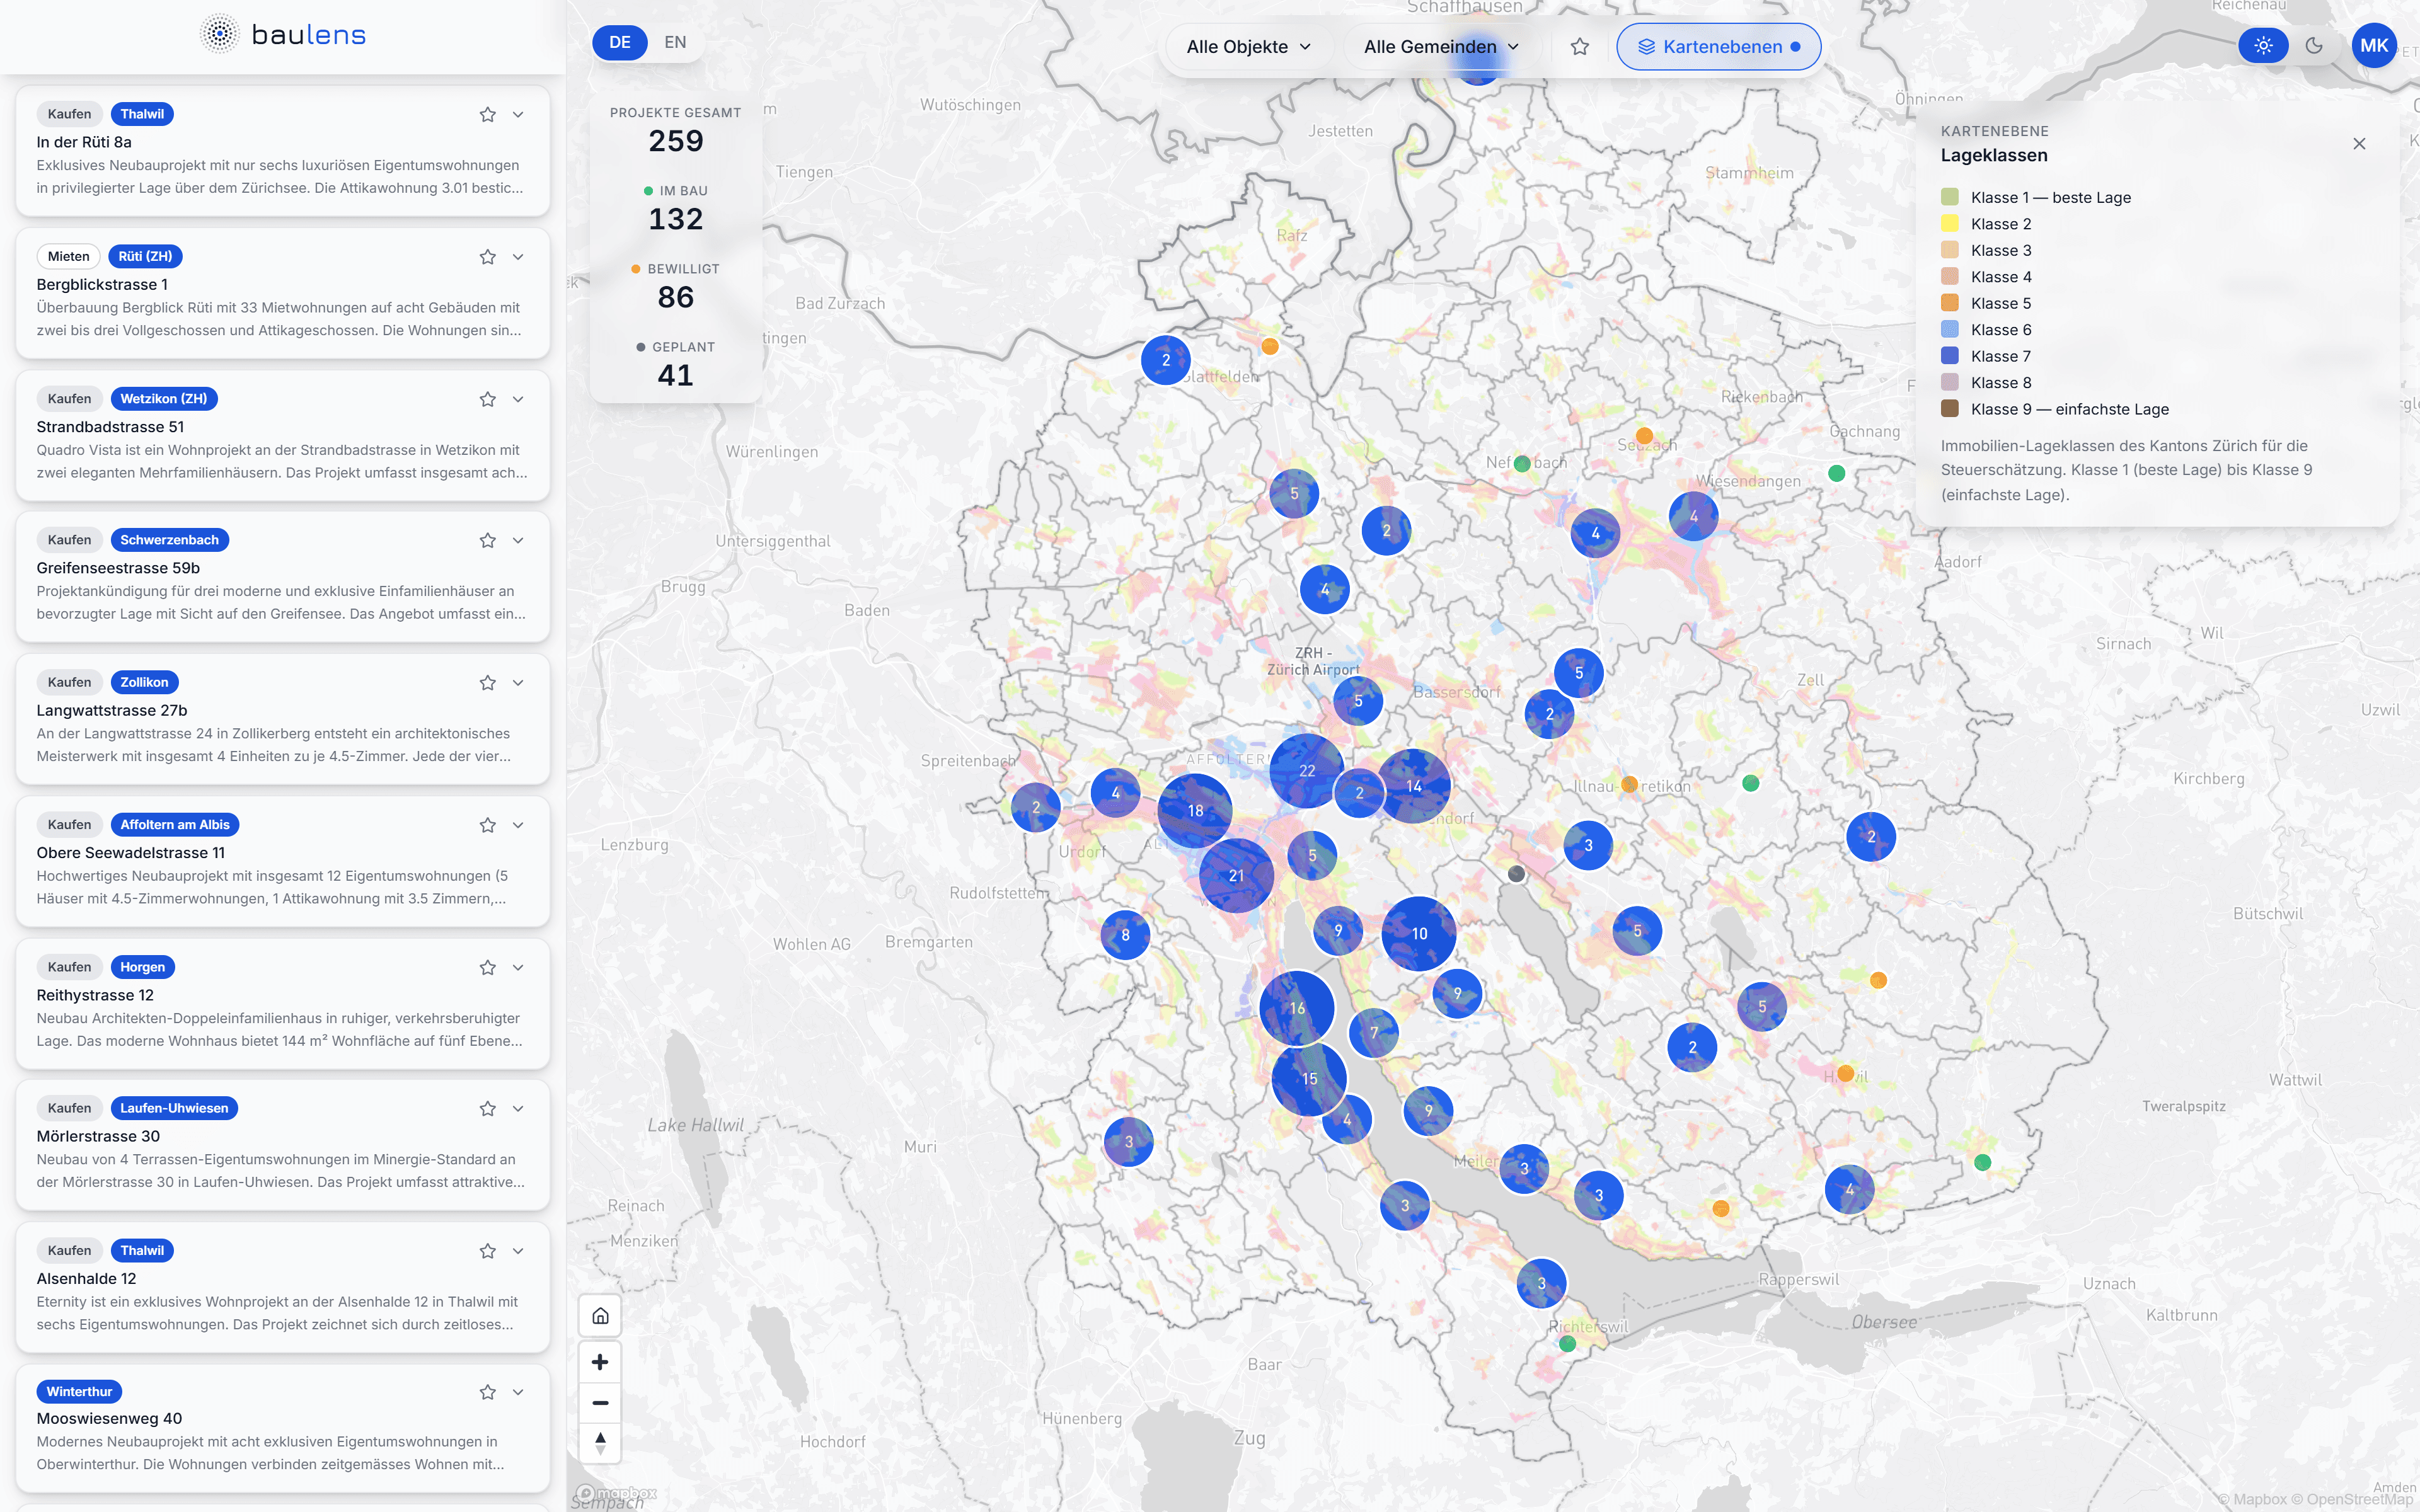Open the cluster of 22 projects
2420x1512 pixels.
pyautogui.click(x=1306, y=771)
